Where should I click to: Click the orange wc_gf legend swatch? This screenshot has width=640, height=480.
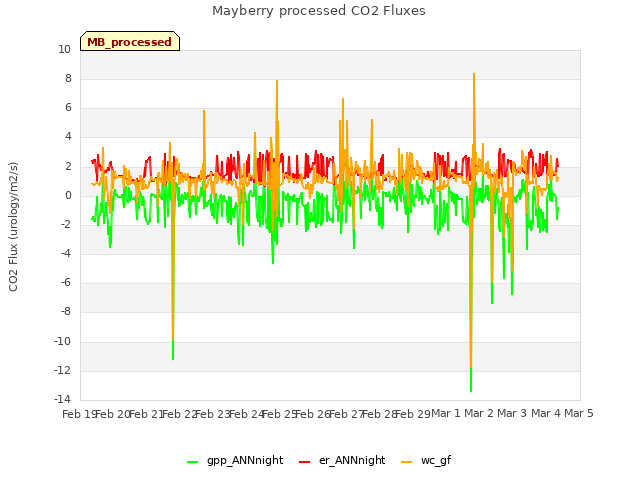(407, 462)
